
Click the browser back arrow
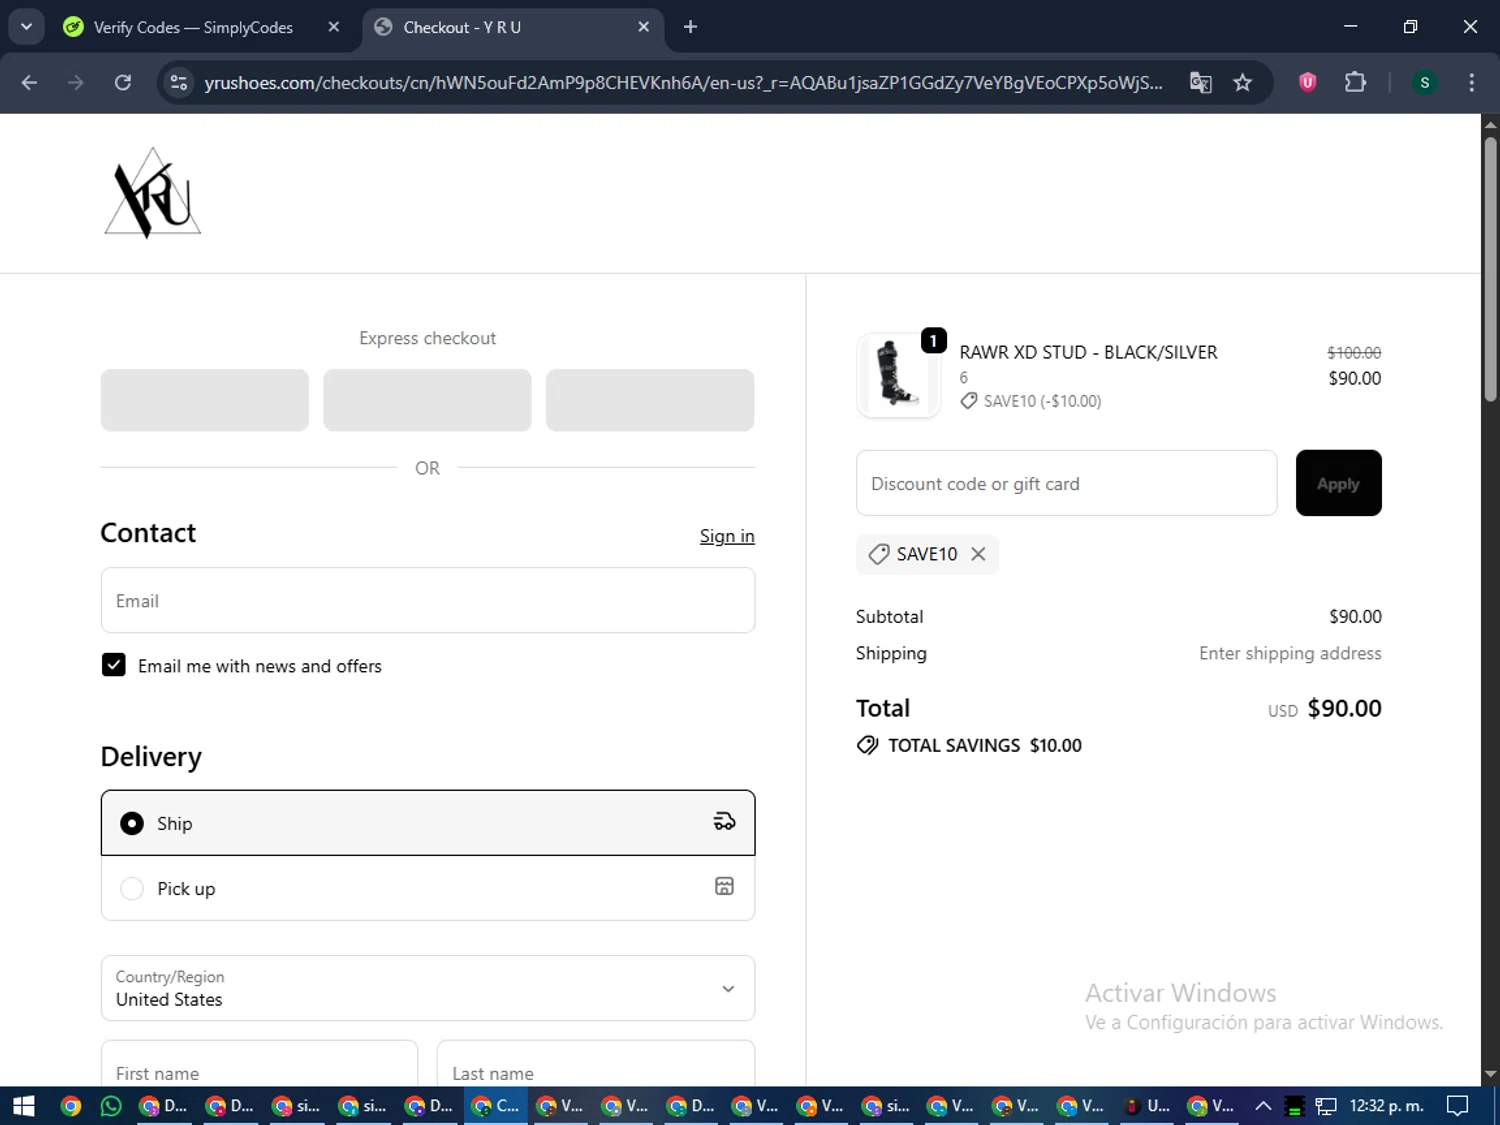click(x=29, y=82)
